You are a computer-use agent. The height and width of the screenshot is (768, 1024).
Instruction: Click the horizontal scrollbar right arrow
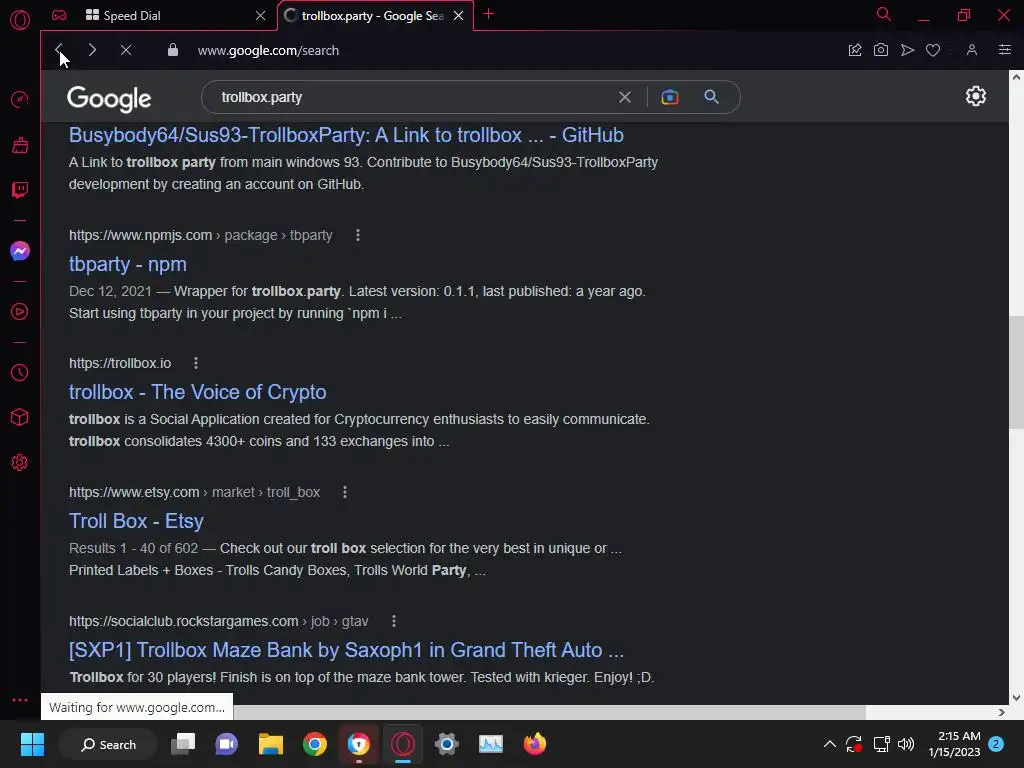coord(1001,712)
